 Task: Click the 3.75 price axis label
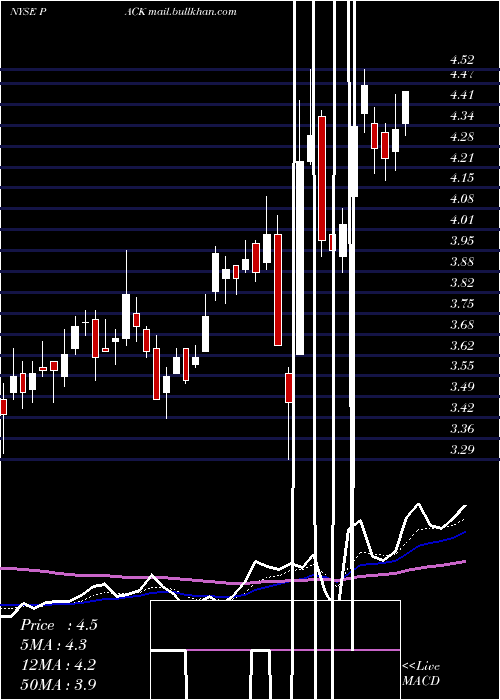click(462, 303)
